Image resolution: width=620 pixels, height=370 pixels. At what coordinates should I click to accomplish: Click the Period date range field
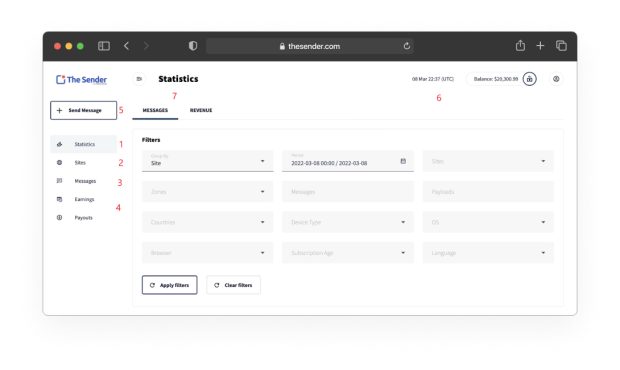348,161
